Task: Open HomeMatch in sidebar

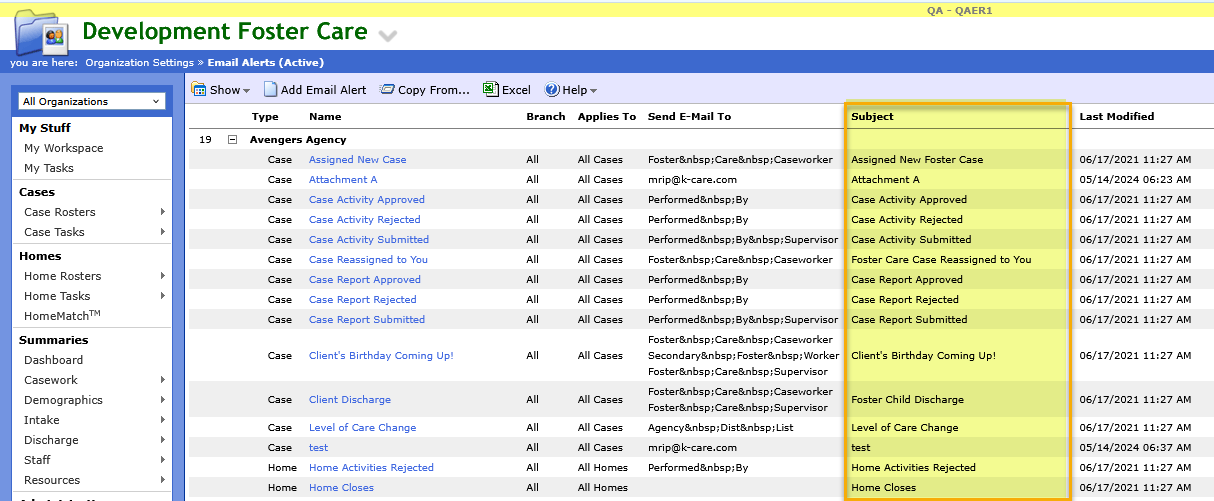Action: tap(62, 316)
